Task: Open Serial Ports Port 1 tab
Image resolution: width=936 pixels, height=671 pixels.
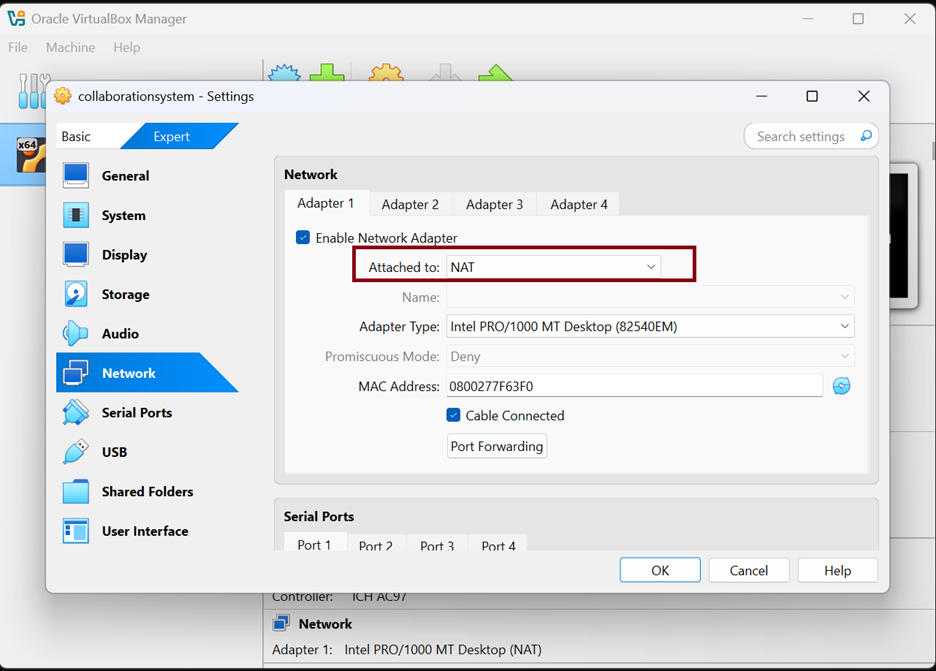Action: [315, 542]
